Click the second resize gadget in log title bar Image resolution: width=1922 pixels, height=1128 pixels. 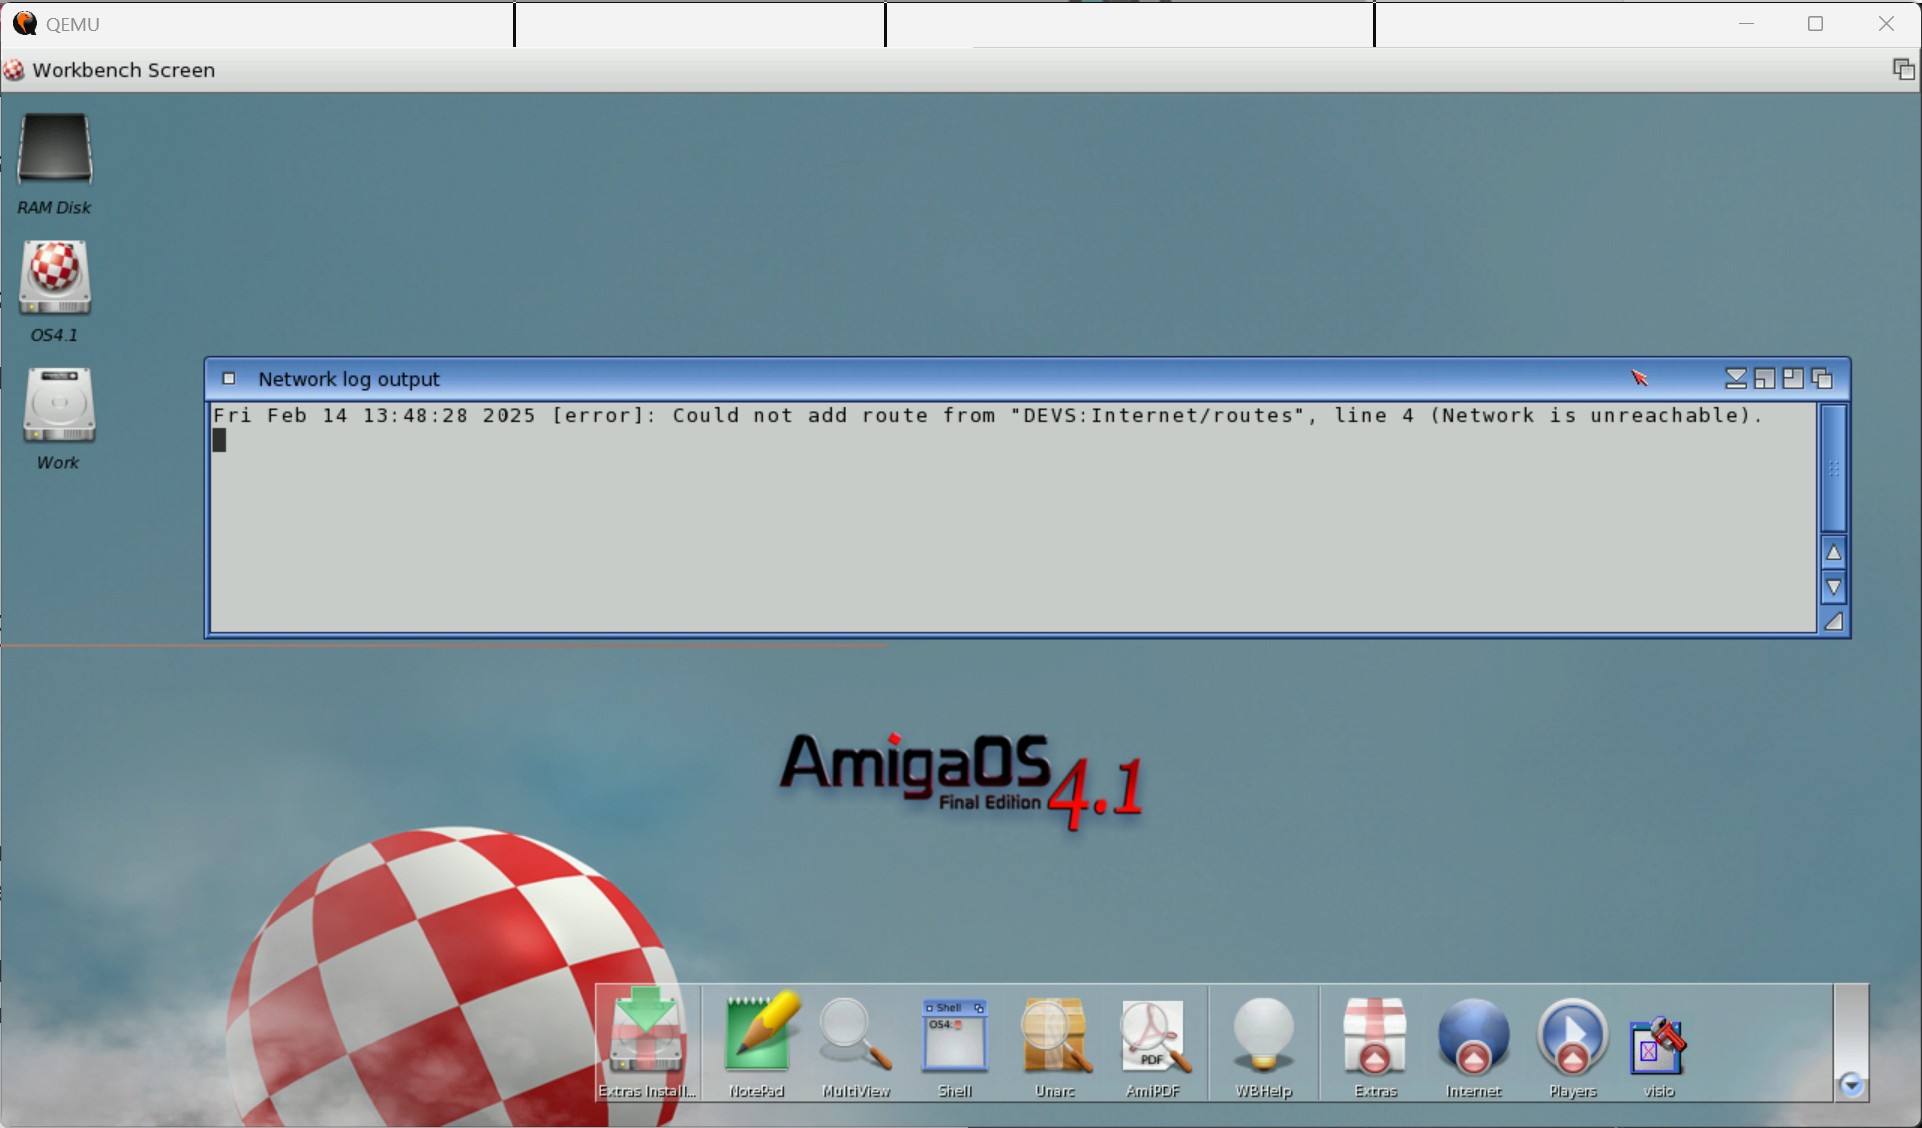pos(1793,379)
